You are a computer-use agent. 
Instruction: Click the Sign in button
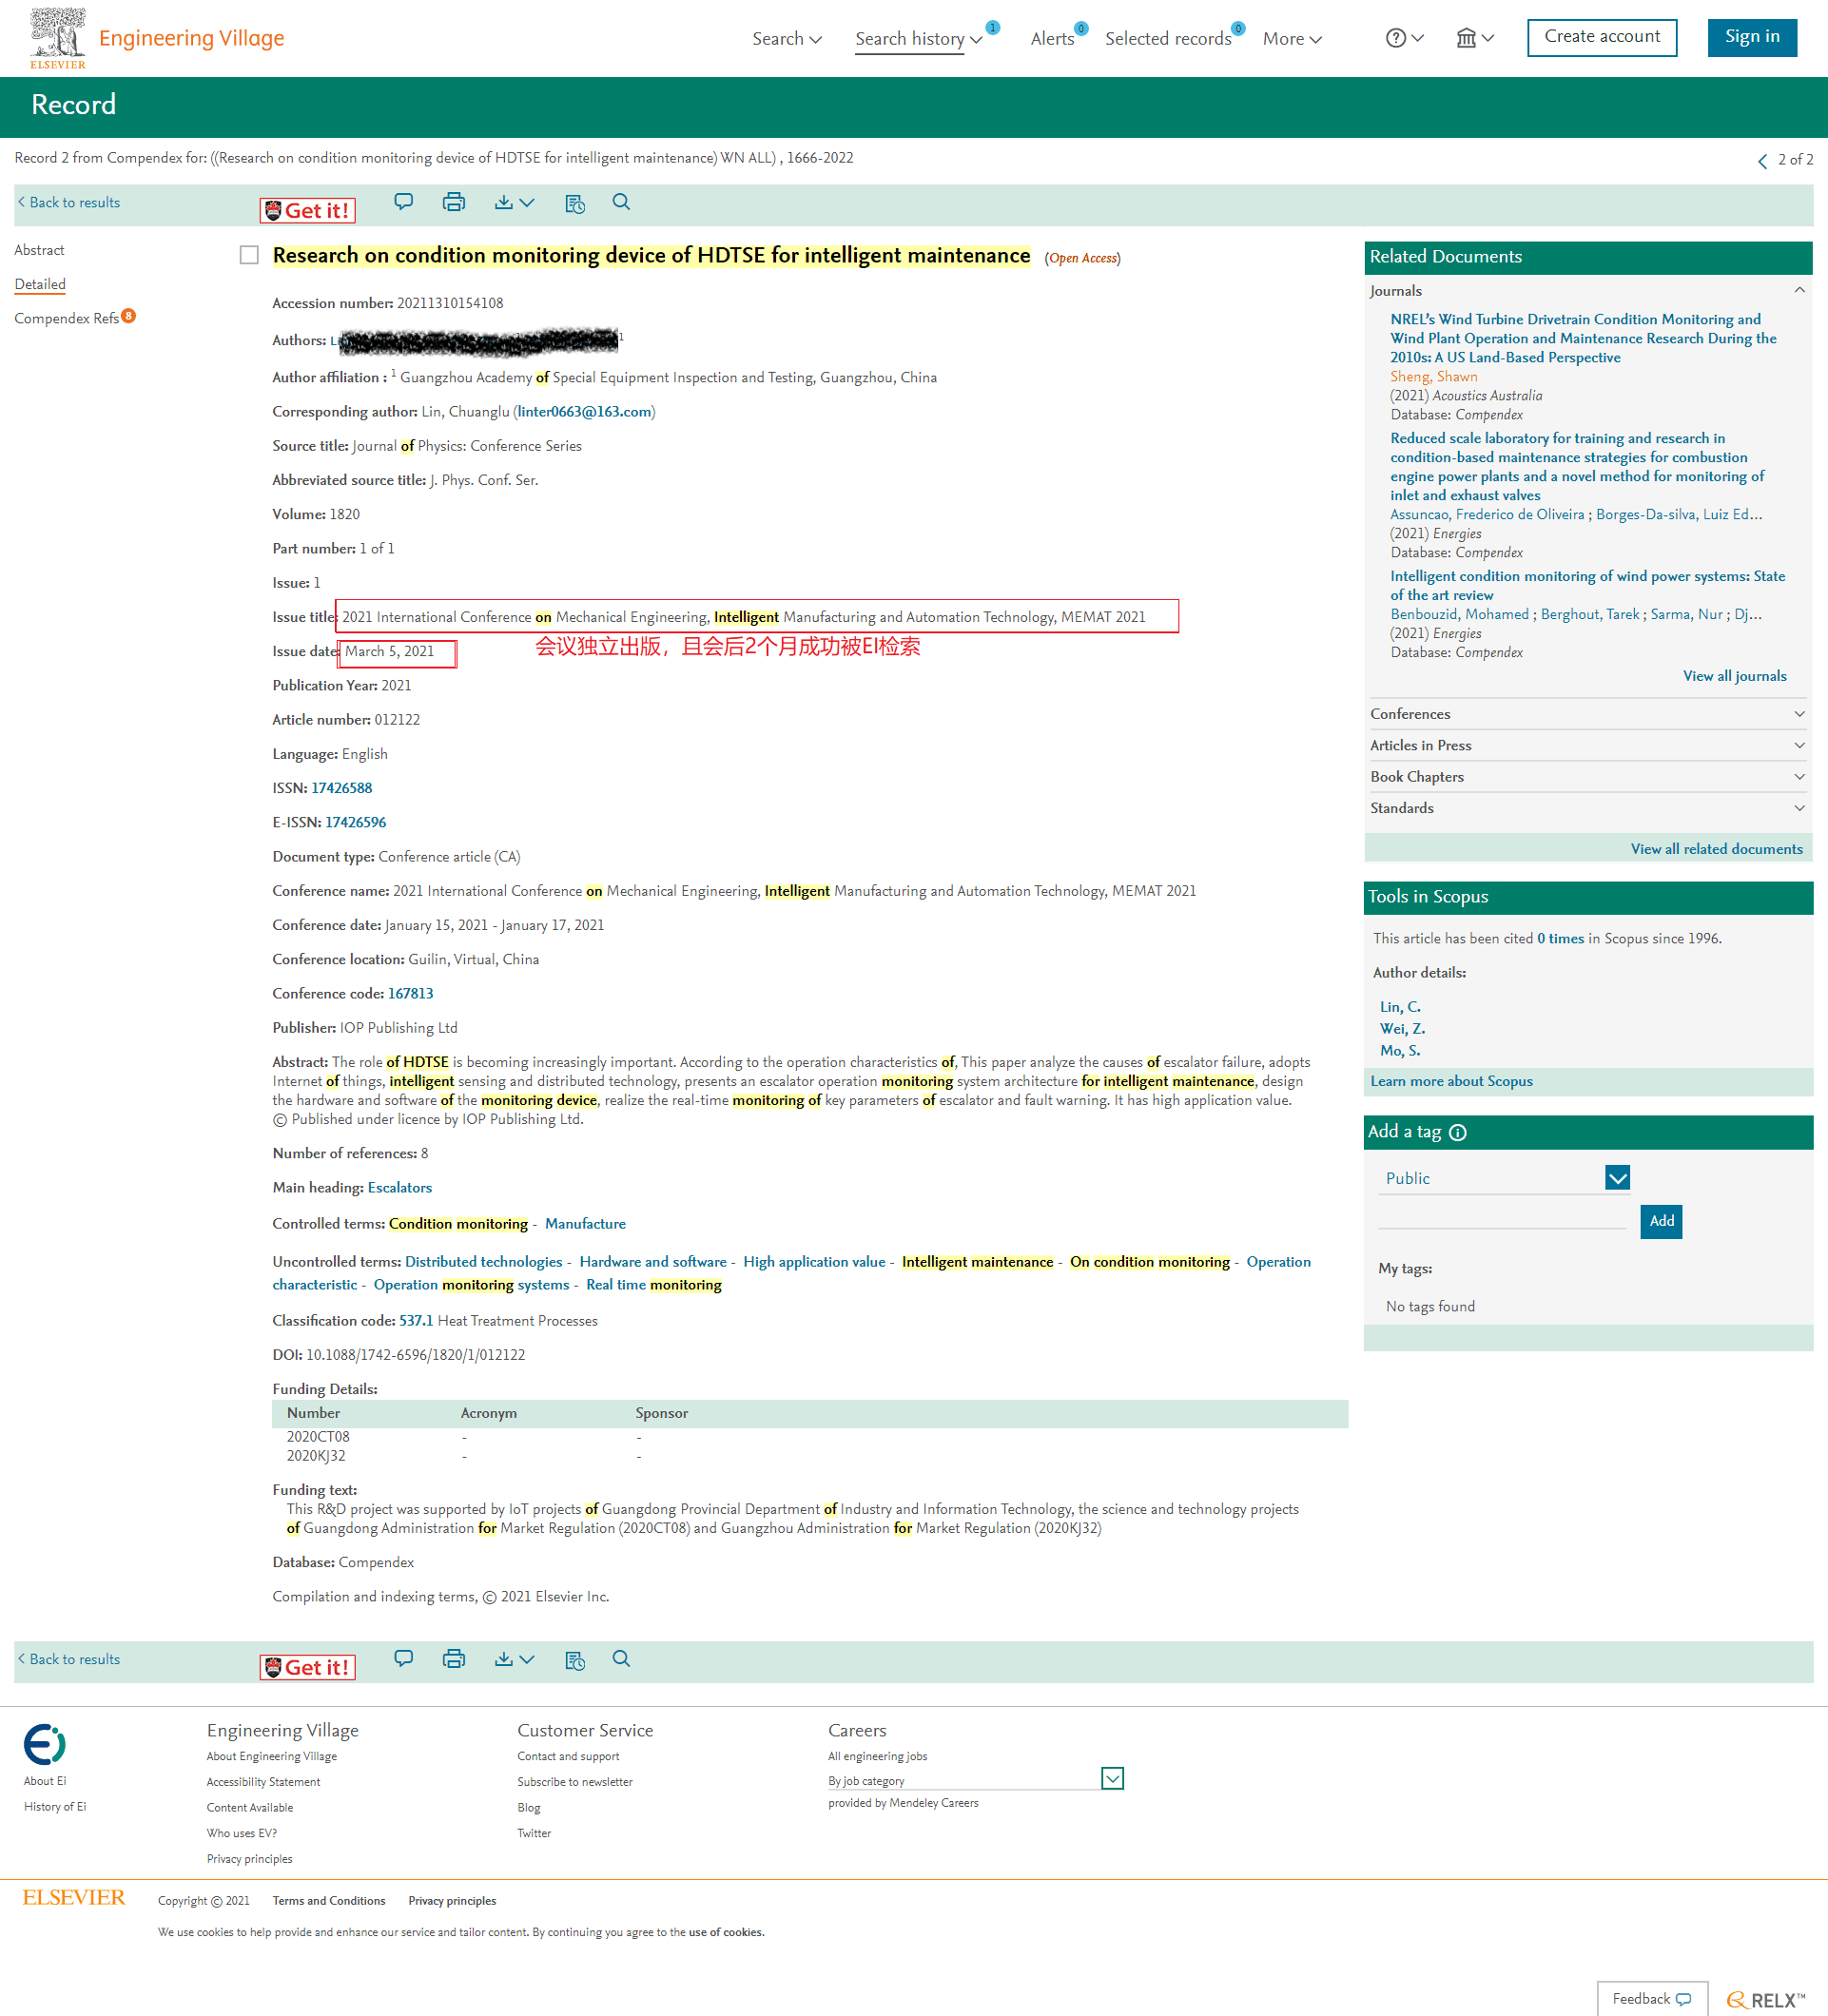pyautogui.click(x=1752, y=37)
